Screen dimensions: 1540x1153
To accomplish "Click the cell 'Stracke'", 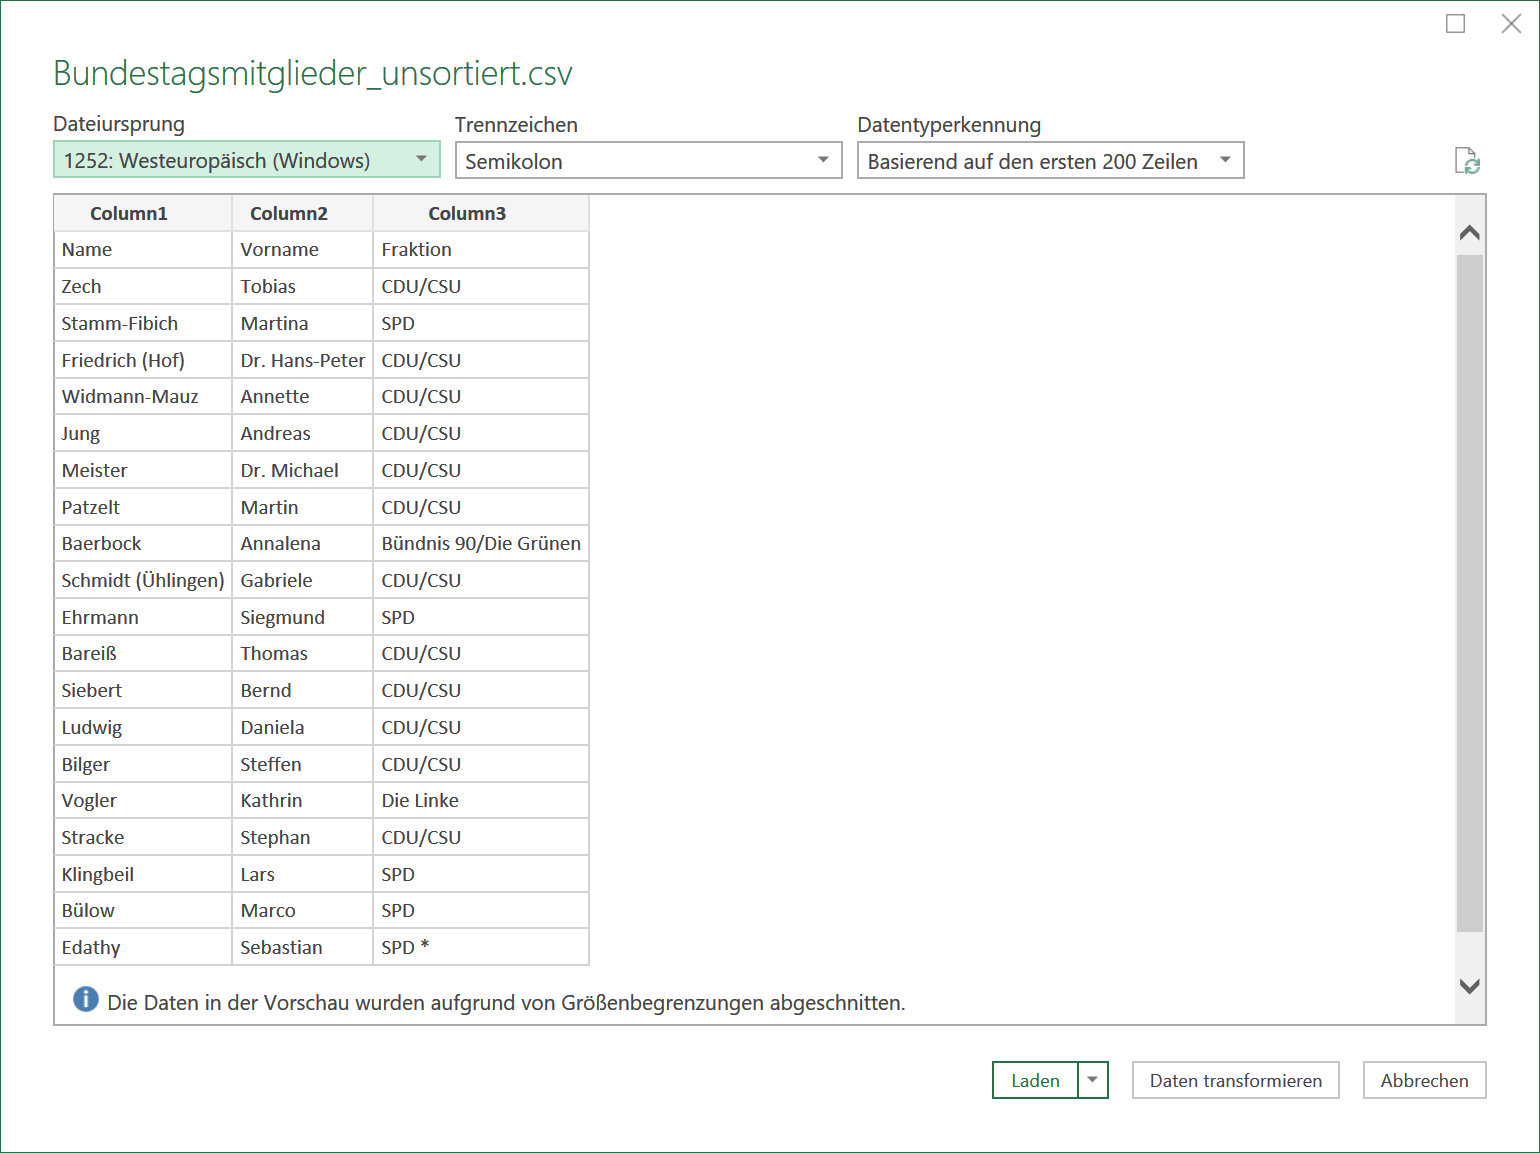I will (143, 837).
